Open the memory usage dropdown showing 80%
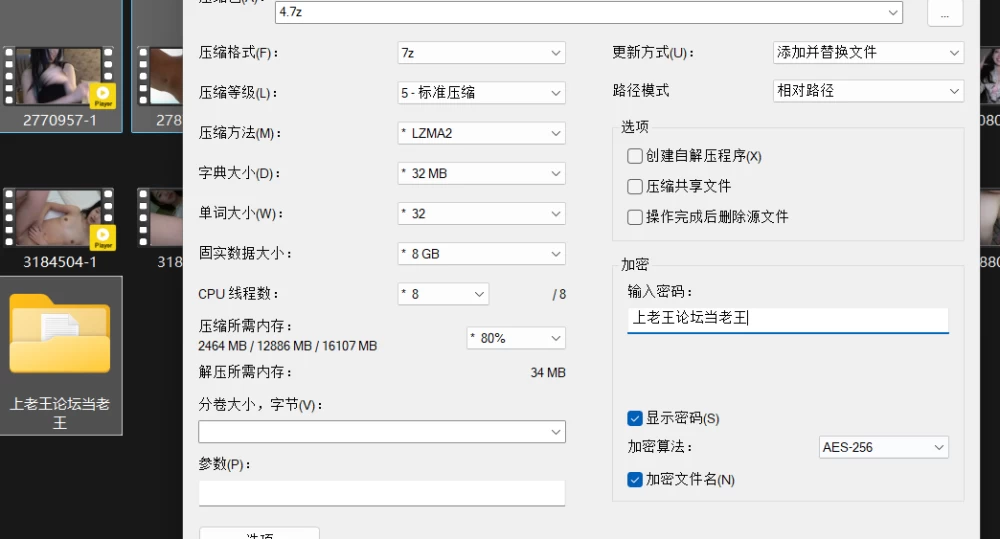 pyautogui.click(x=516, y=338)
